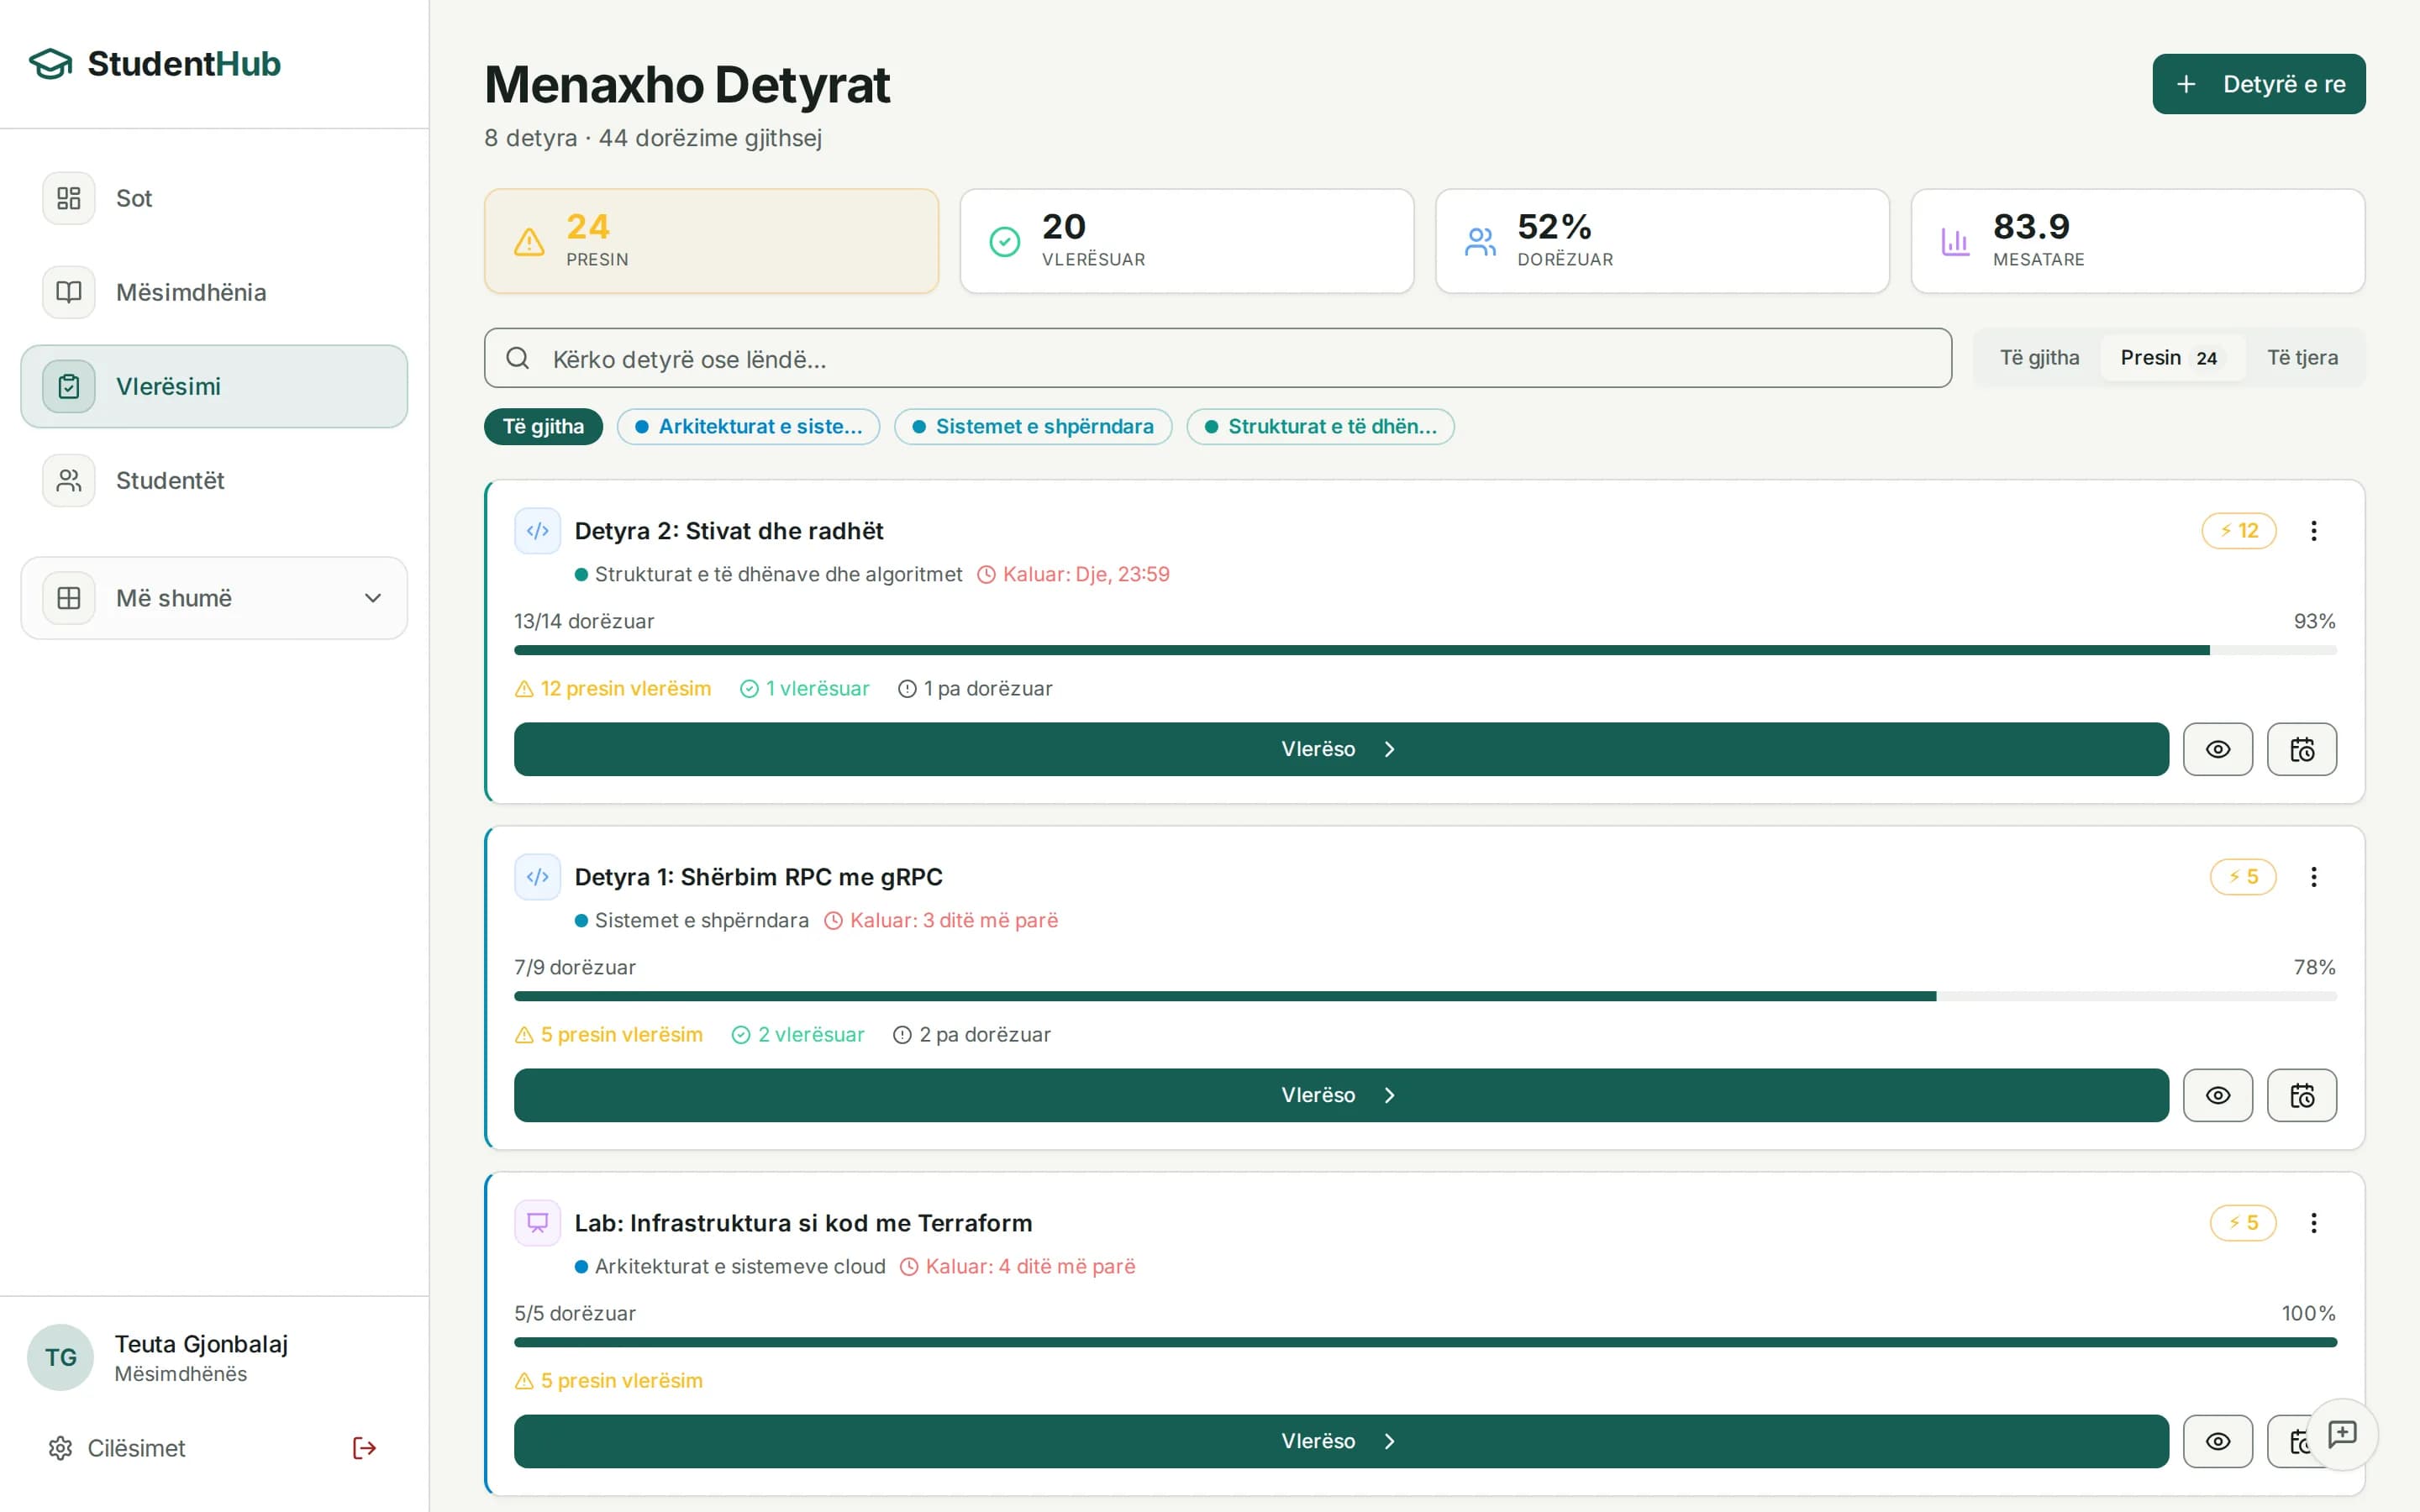Screen dimensions: 2420x1512
Task: Switch to the Presin 24 tab
Action: coord(2171,357)
